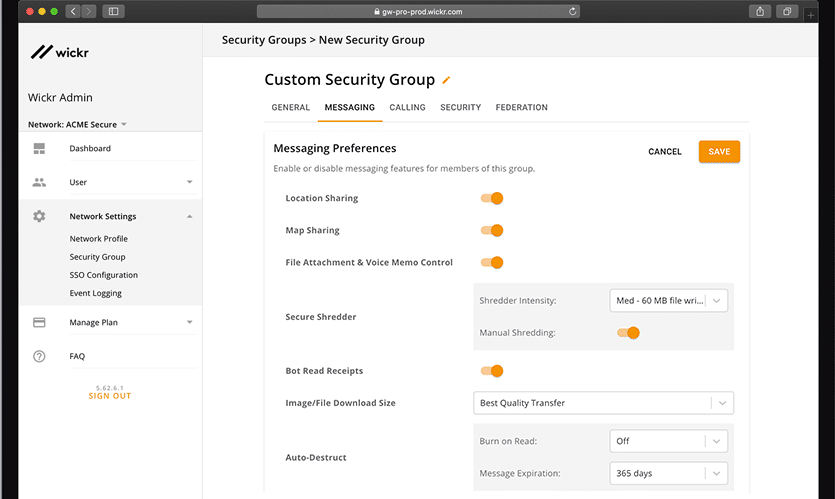Open Network Profile in sidebar

point(99,239)
